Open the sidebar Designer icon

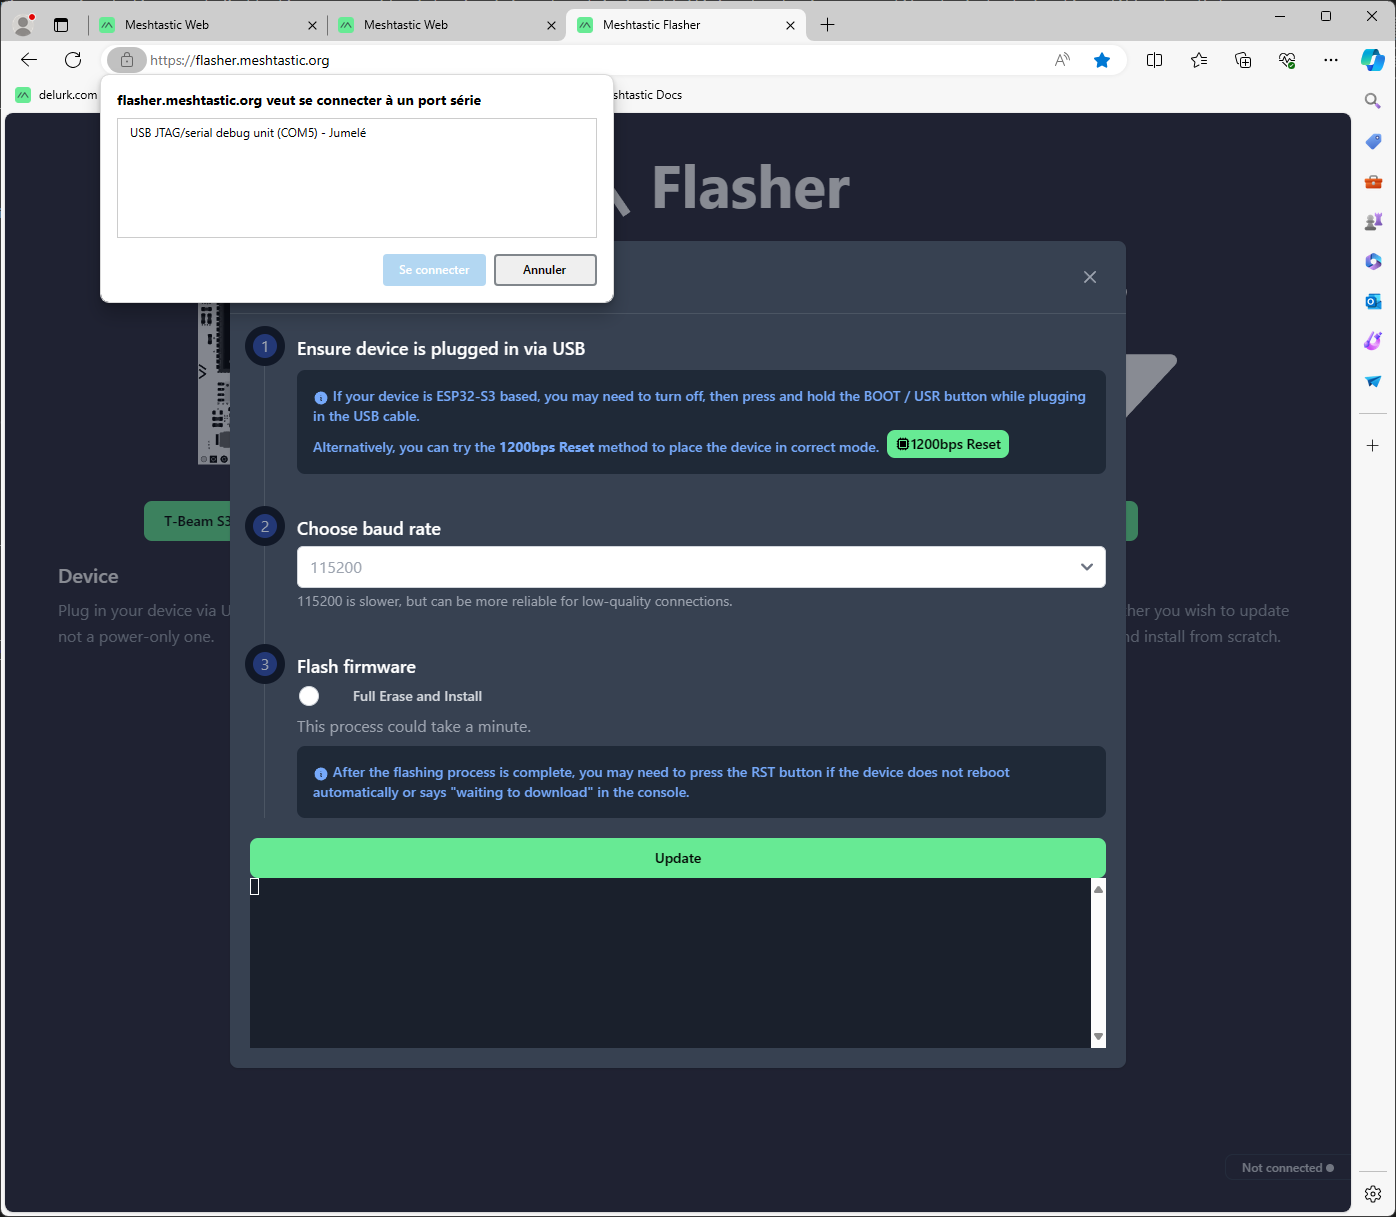(1373, 341)
